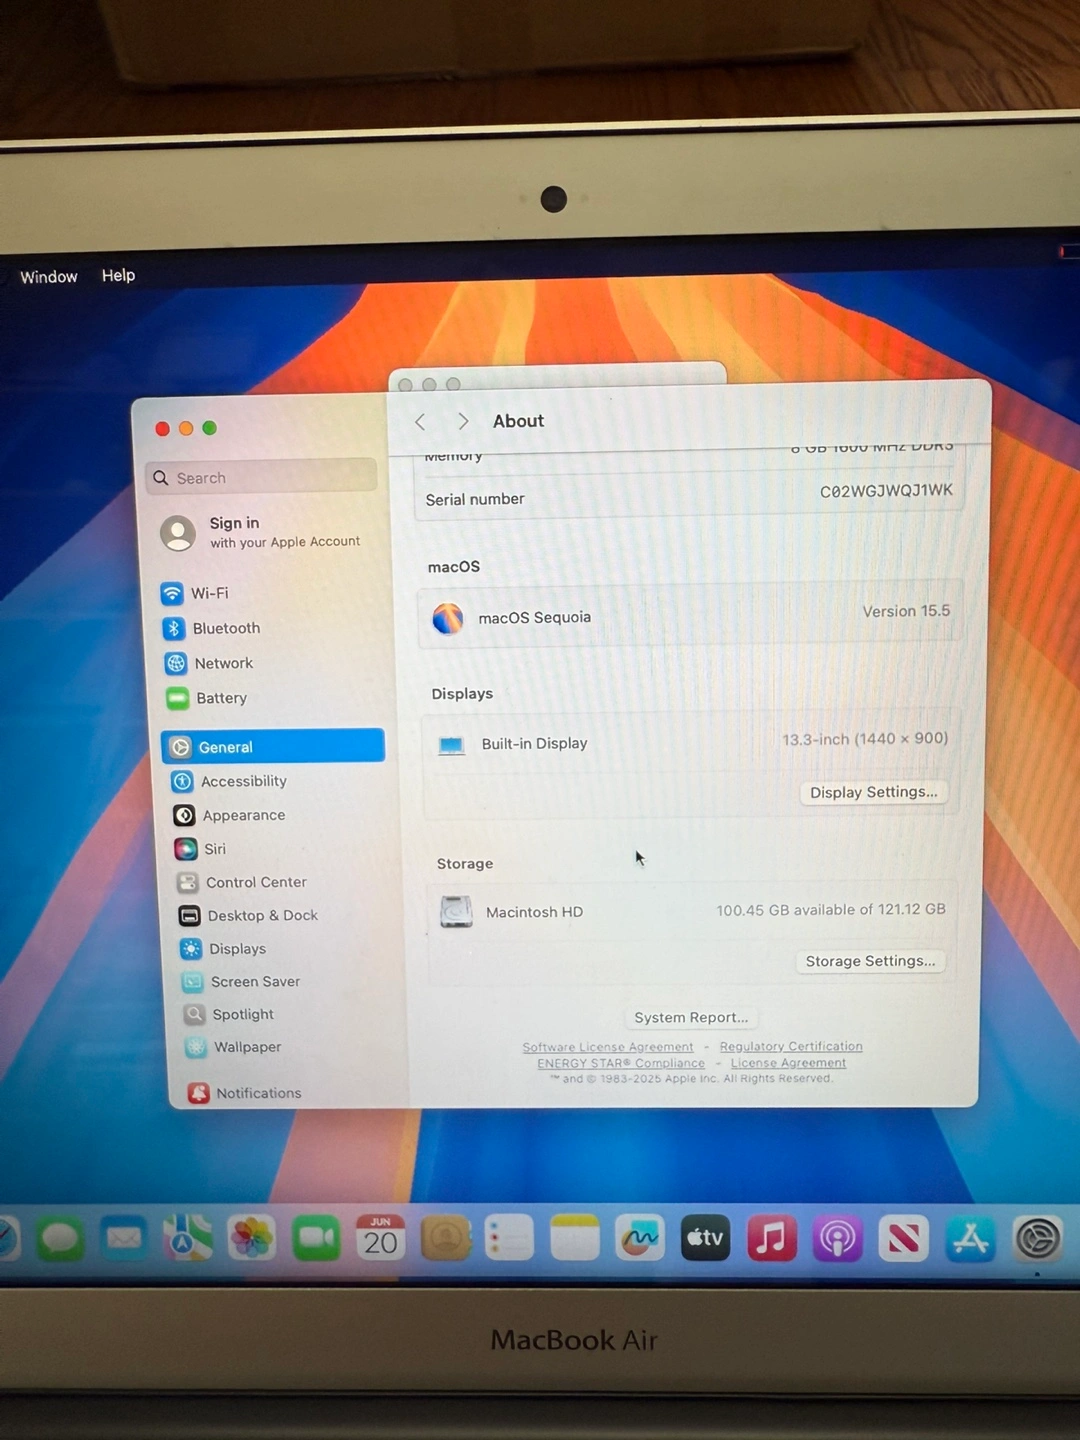Viewport: 1080px width, 1440px height.
Task: Open System Settings from the Dock
Action: pyautogui.click(x=1038, y=1240)
